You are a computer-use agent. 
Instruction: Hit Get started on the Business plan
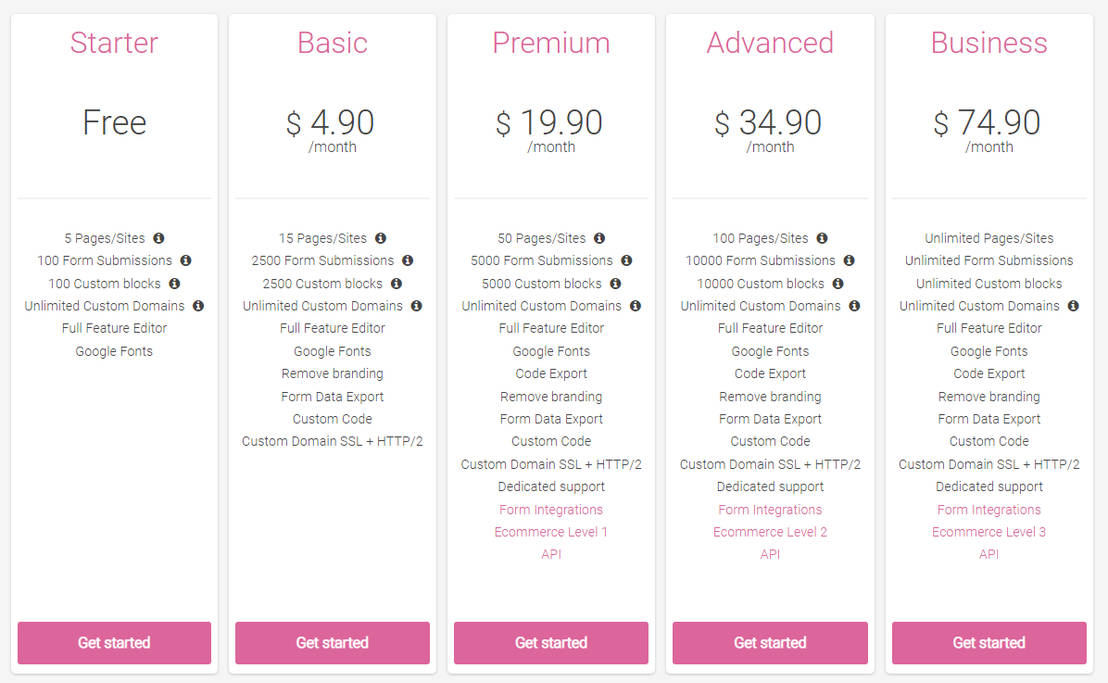[989, 643]
